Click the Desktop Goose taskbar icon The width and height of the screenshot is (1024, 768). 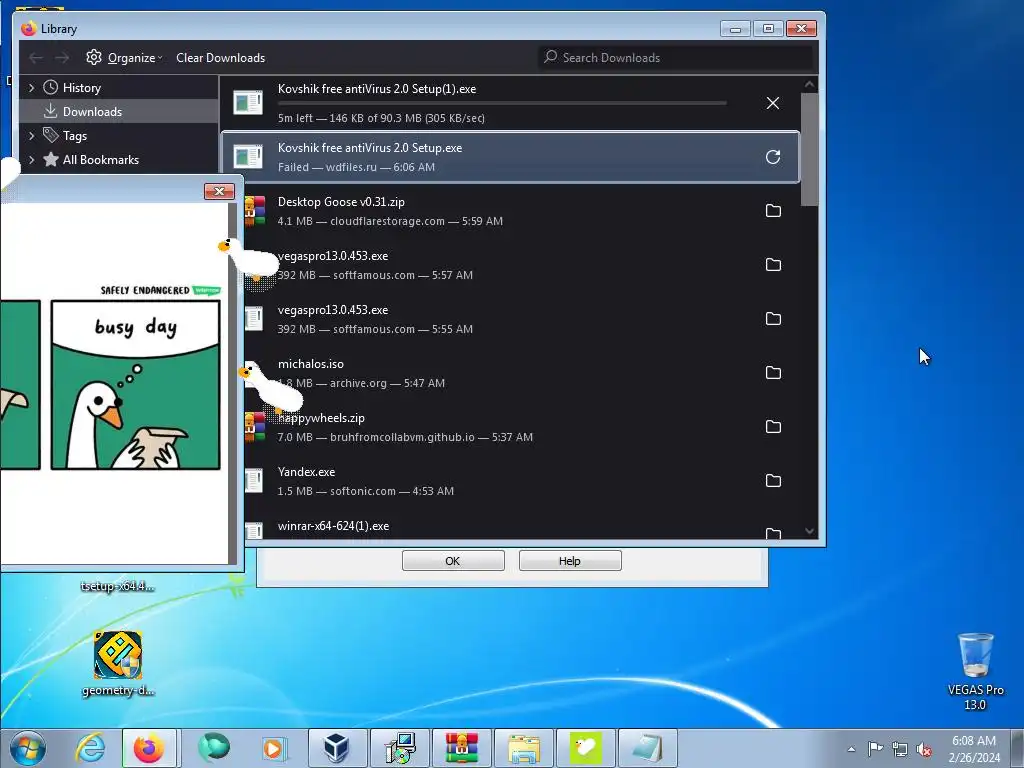coord(586,748)
